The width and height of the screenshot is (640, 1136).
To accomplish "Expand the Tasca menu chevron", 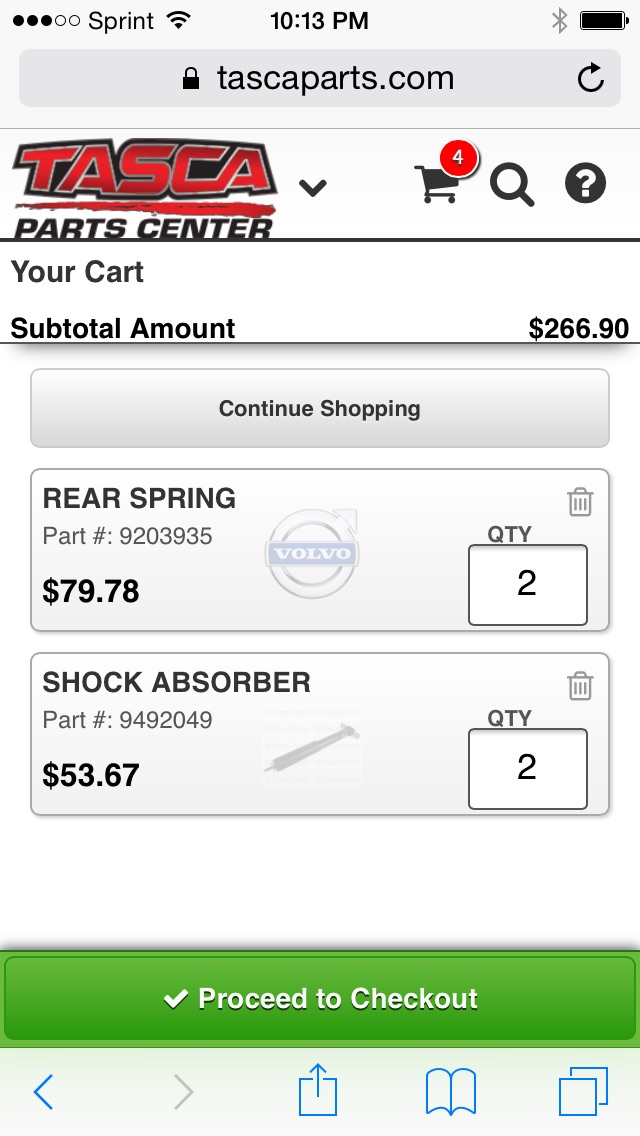I will pos(313,187).
